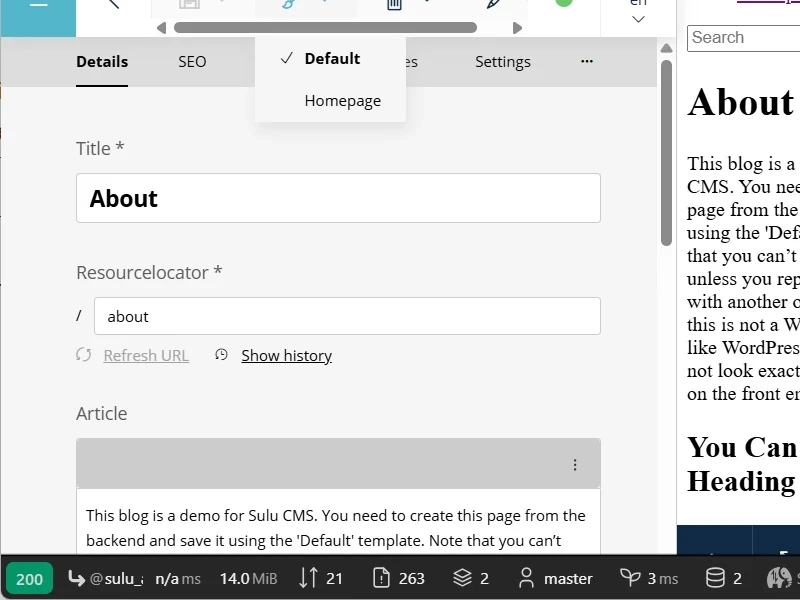
Task: Click the back arrow in toolbar
Action: point(113,5)
